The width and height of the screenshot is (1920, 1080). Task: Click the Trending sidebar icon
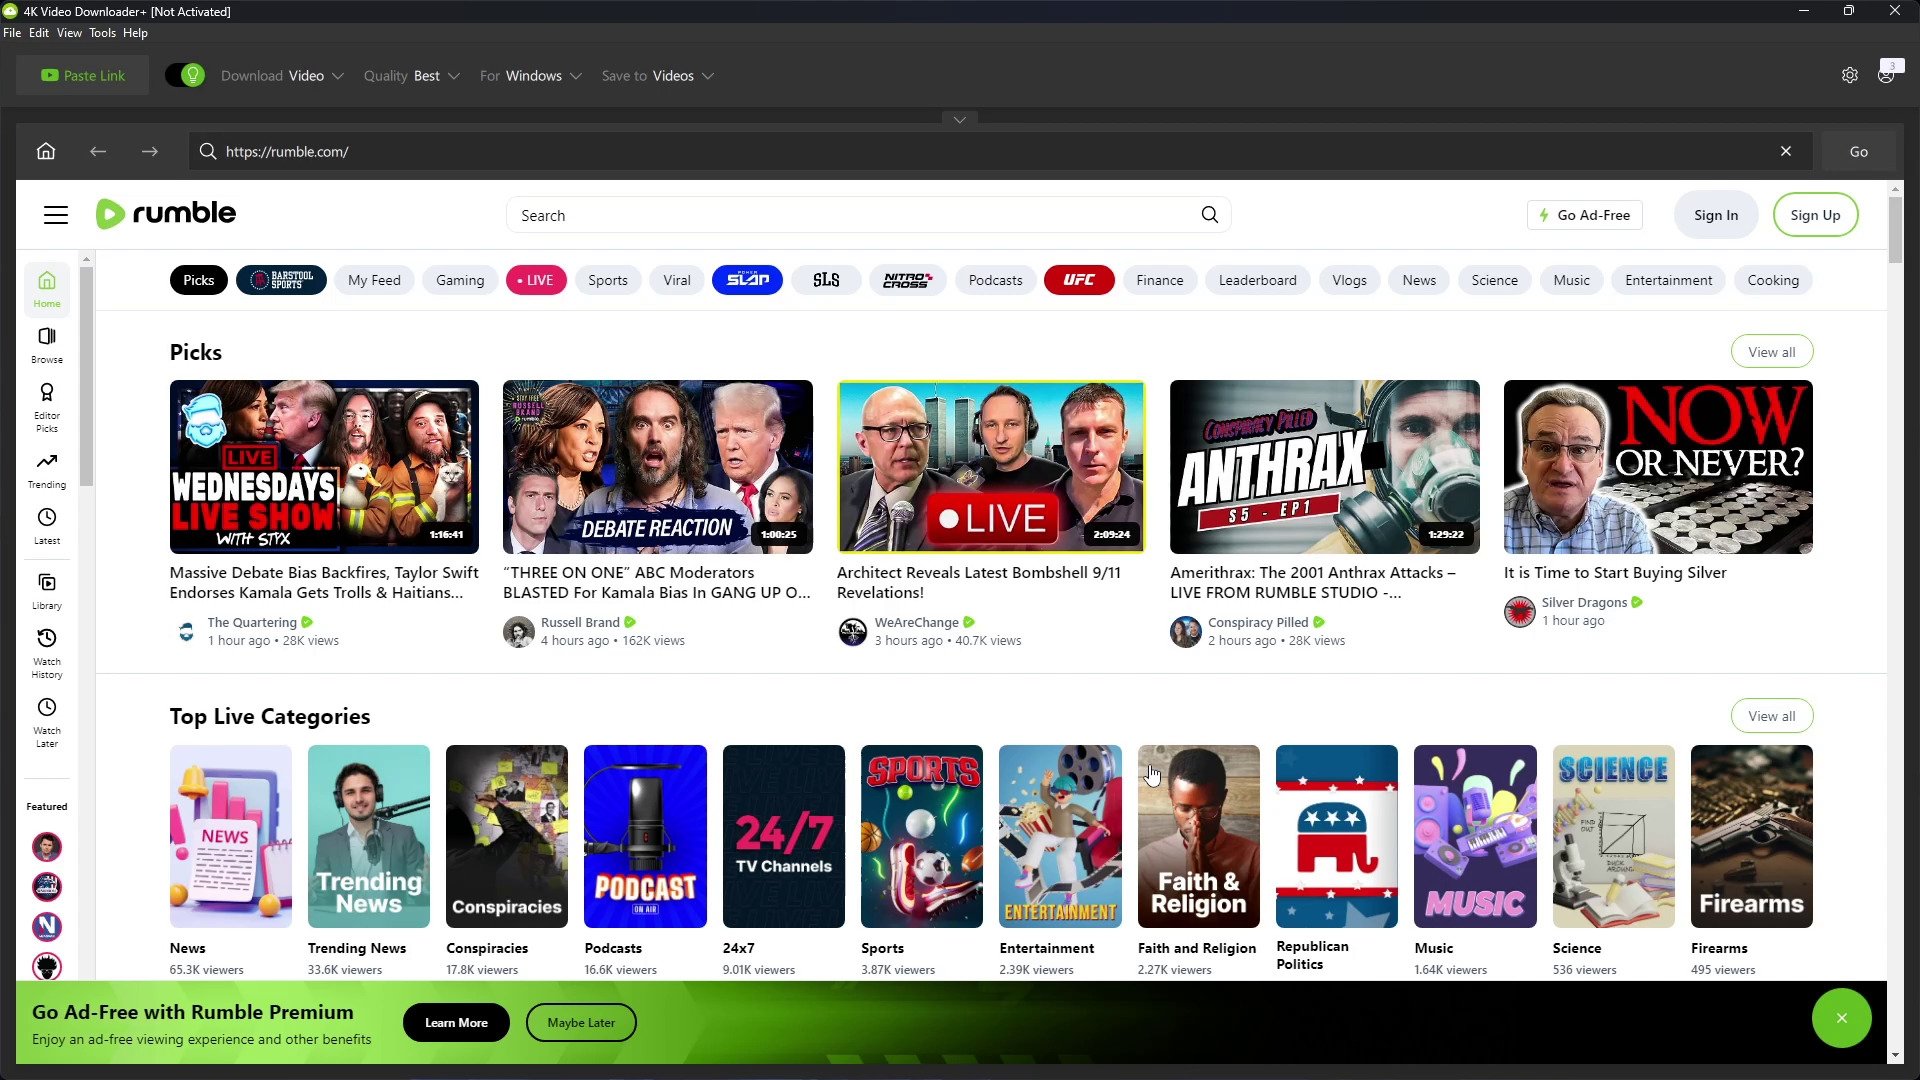pos(46,468)
